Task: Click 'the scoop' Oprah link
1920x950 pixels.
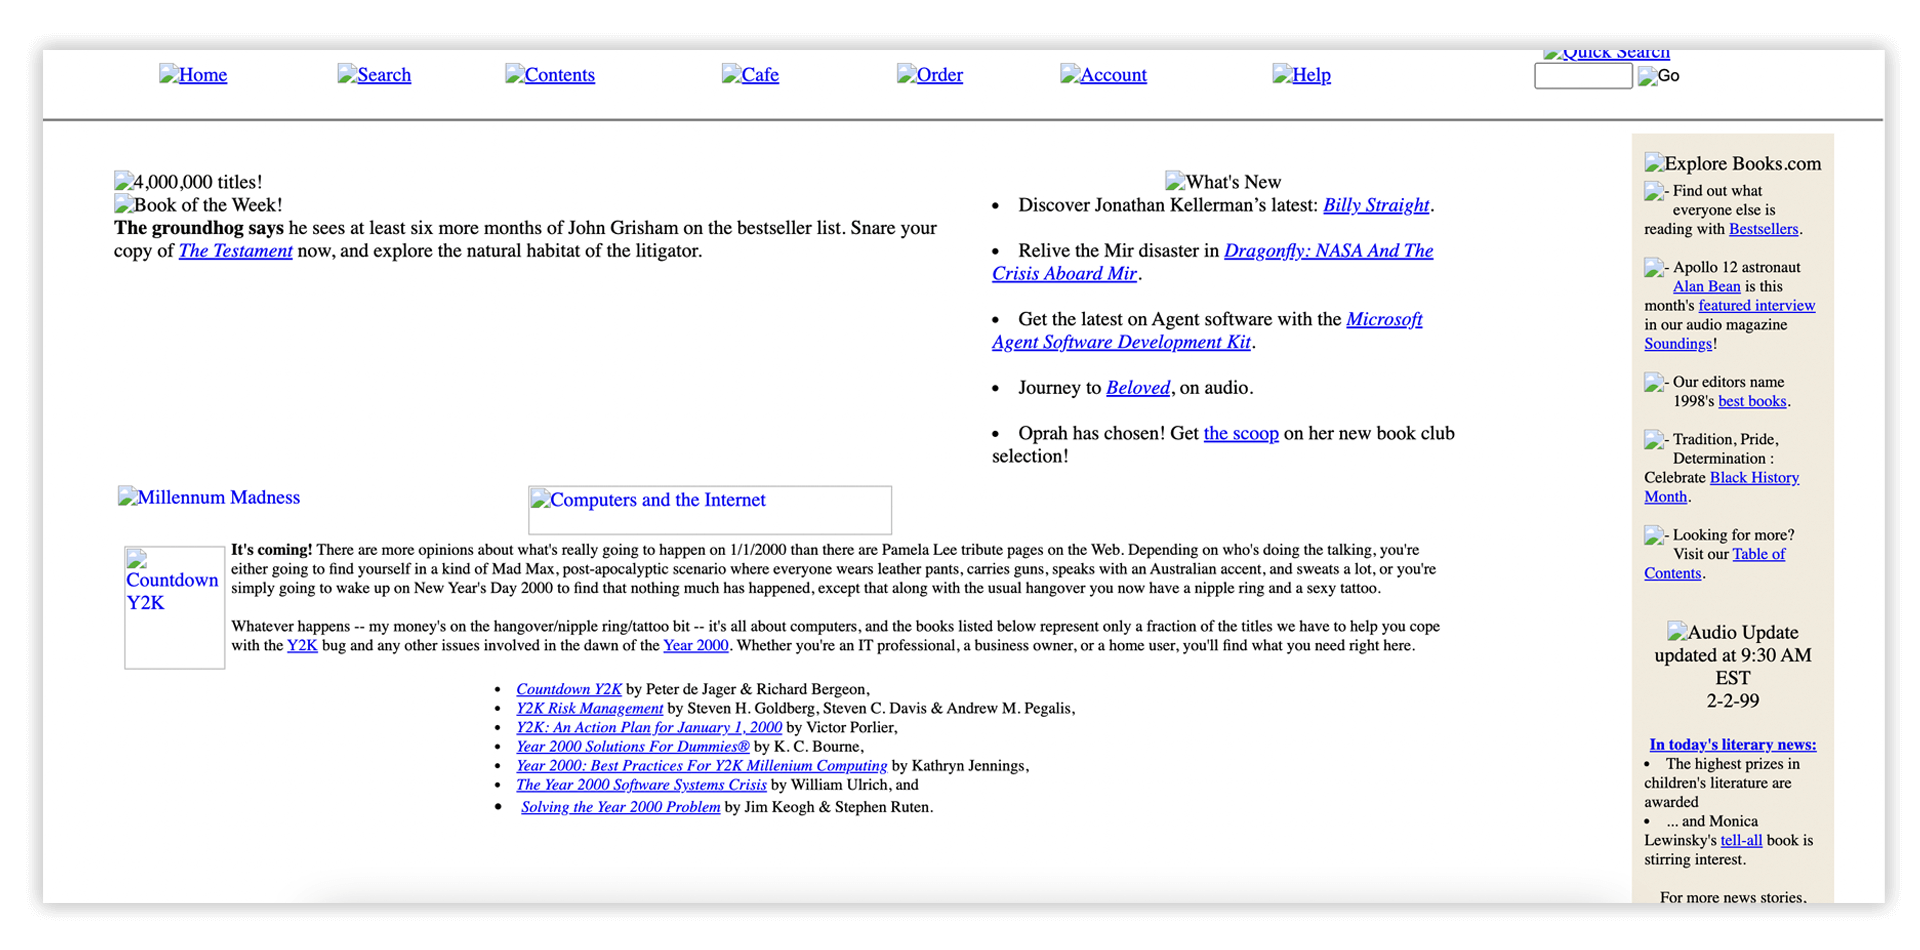Action: point(1241,433)
